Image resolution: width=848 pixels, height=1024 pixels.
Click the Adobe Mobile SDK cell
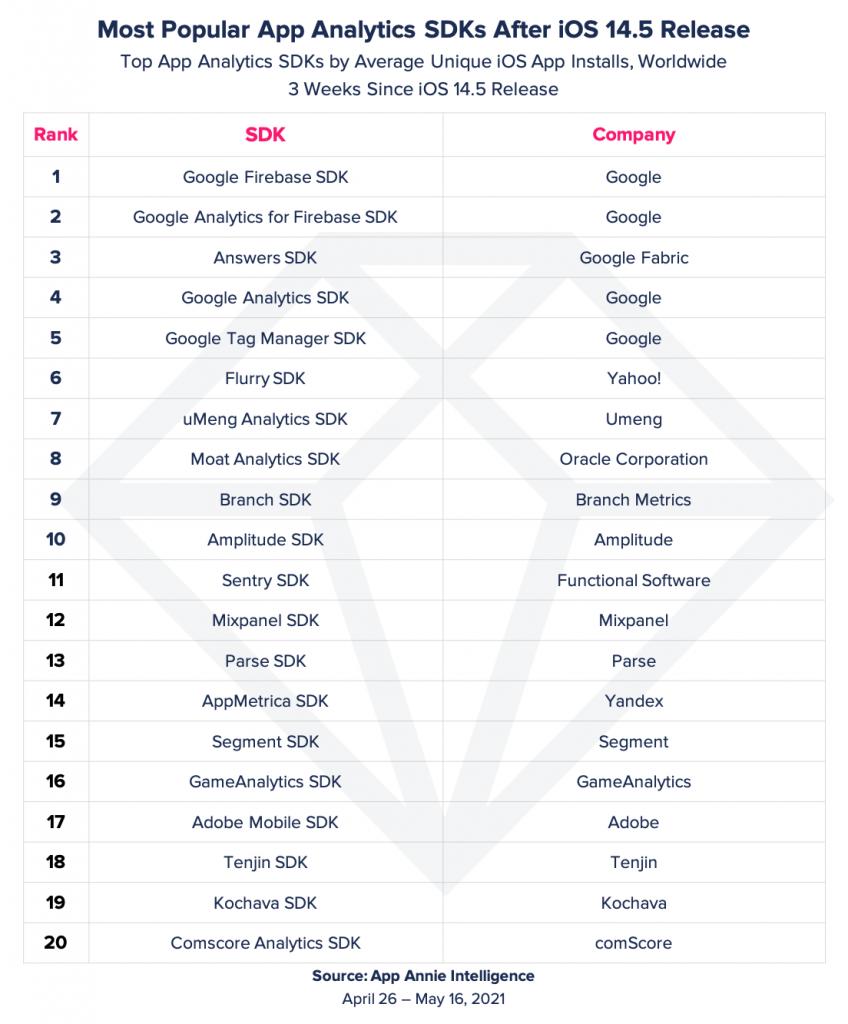265,822
